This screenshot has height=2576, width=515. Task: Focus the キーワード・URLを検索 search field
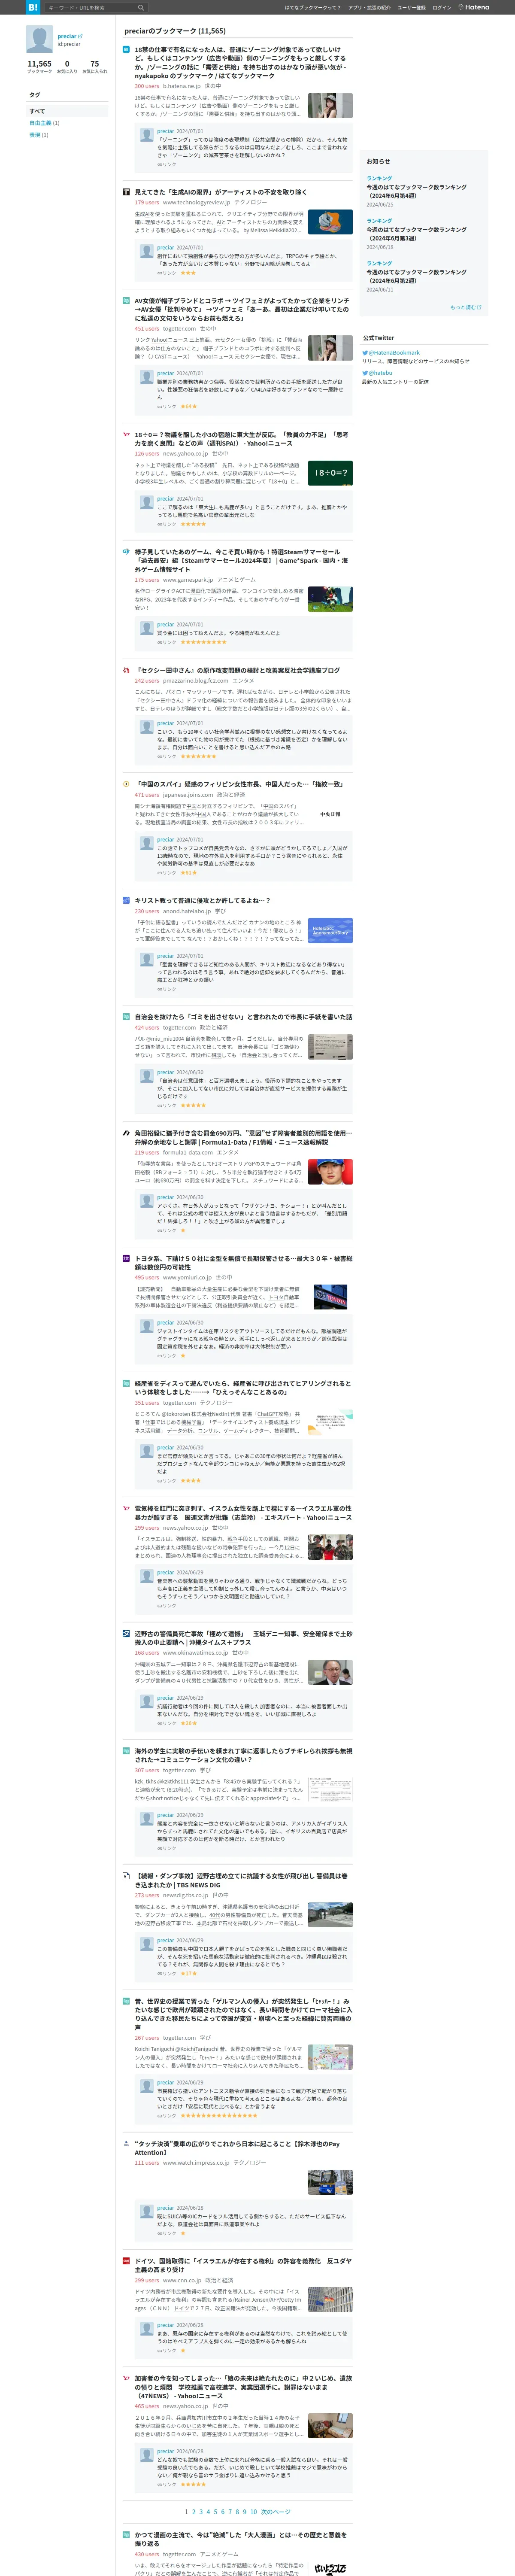pyautogui.click(x=90, y=7)
